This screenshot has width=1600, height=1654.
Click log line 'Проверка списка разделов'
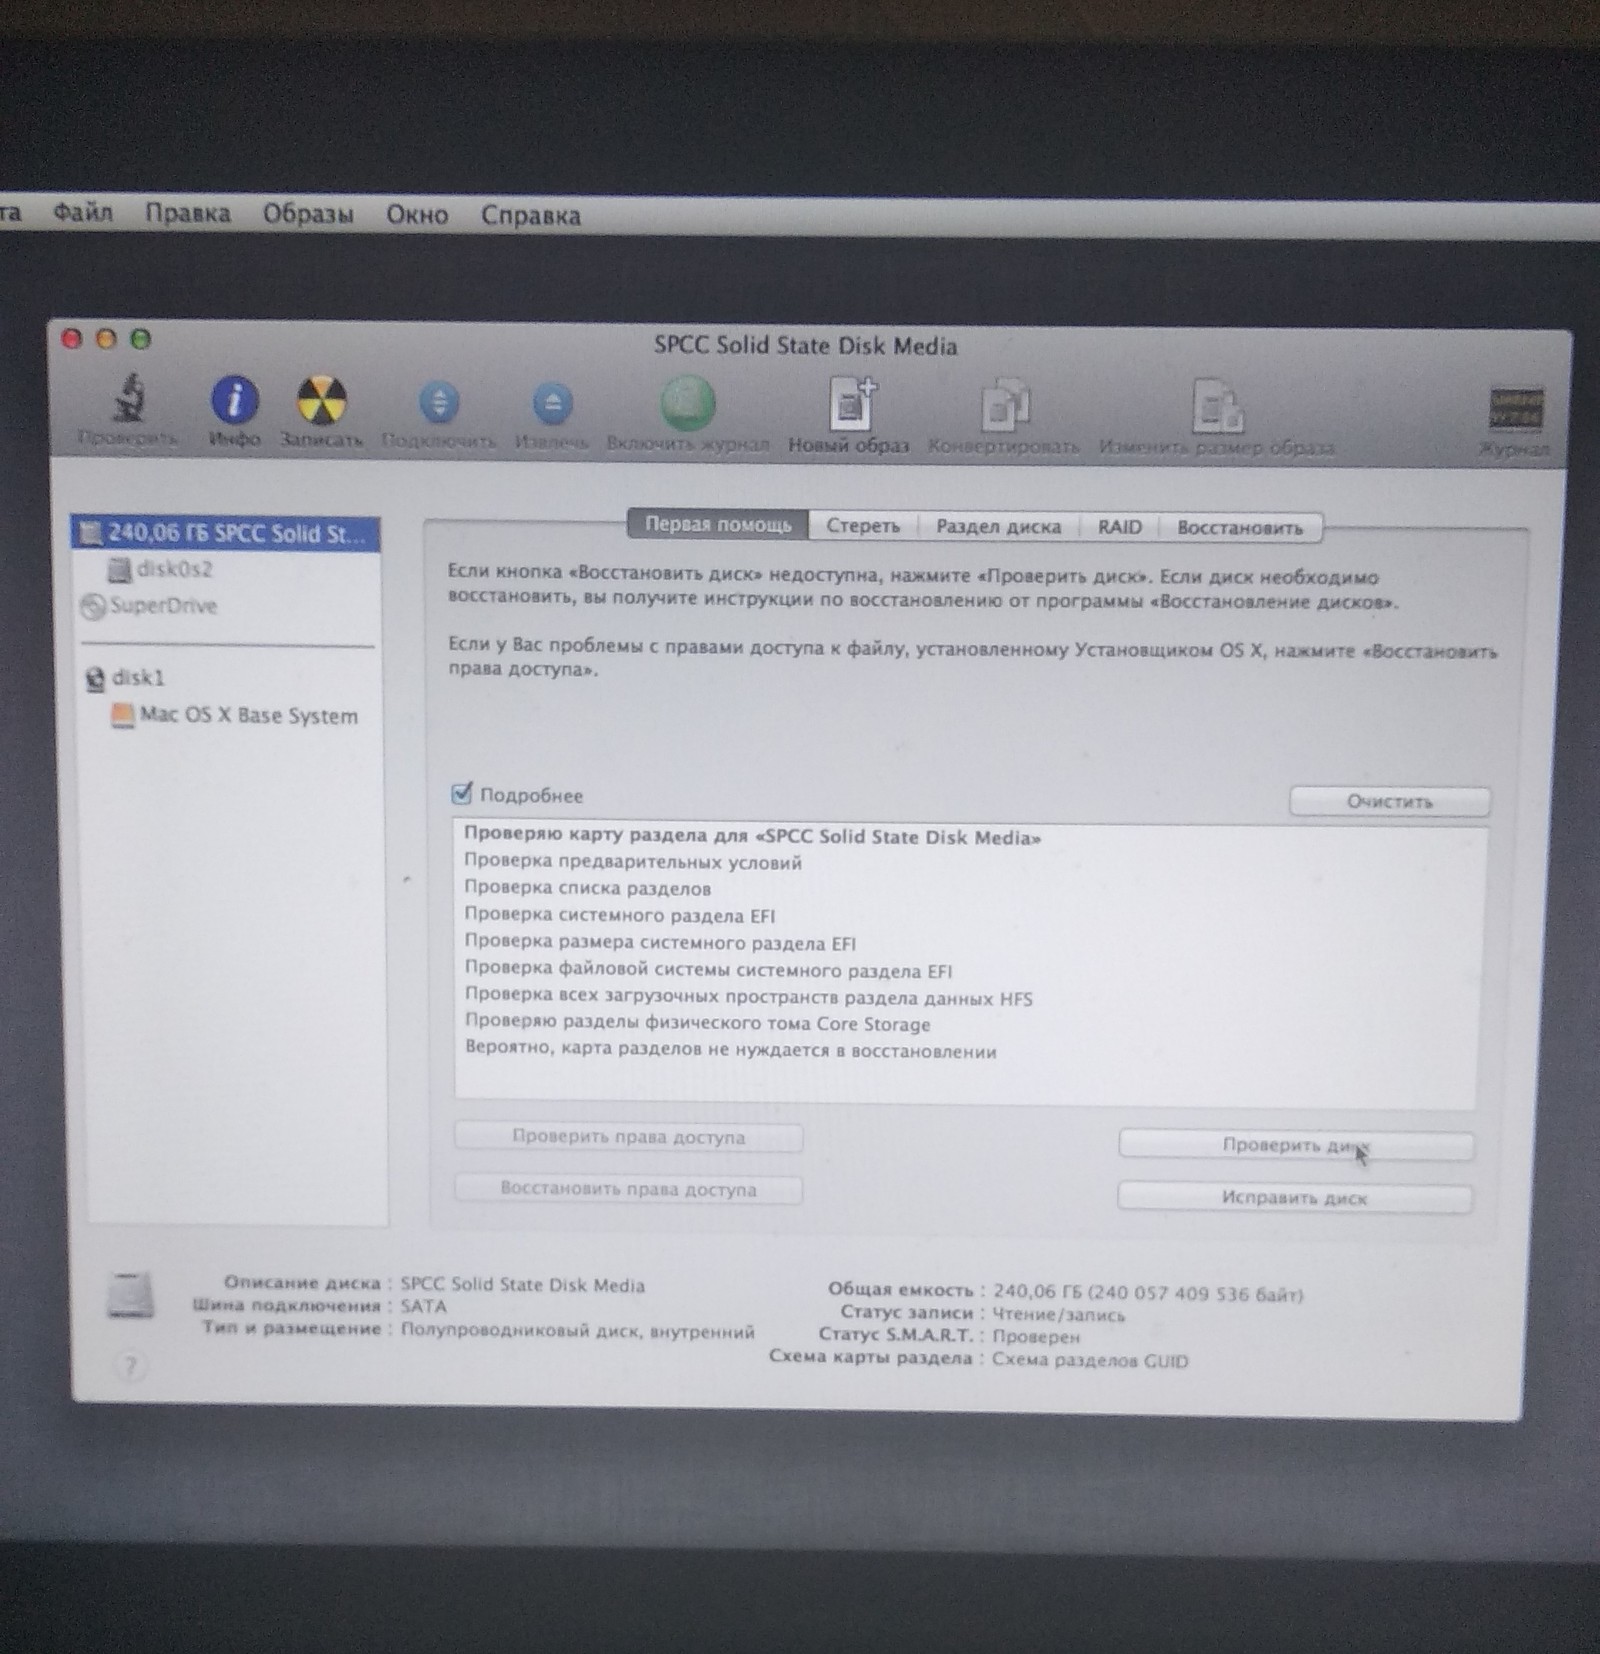point(587,888)
